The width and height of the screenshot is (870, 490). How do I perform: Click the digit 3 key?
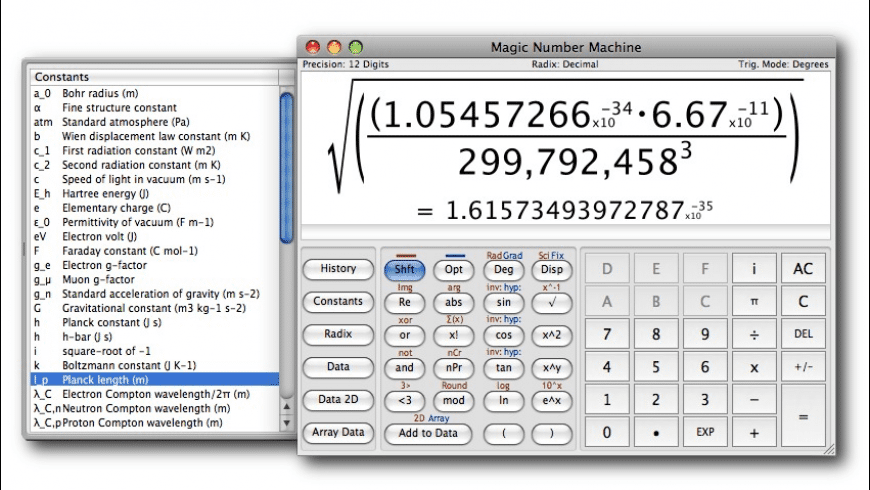(x=705, y=400)
